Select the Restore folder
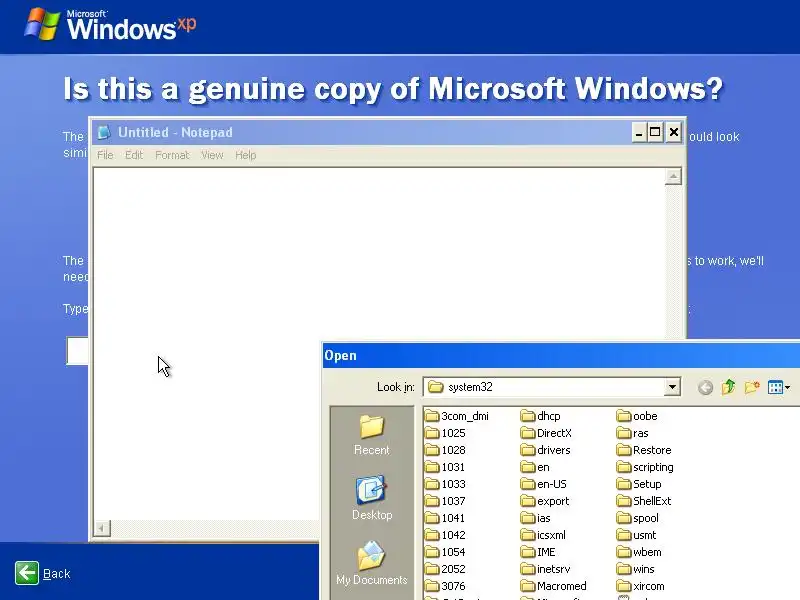 pos(644,450)
